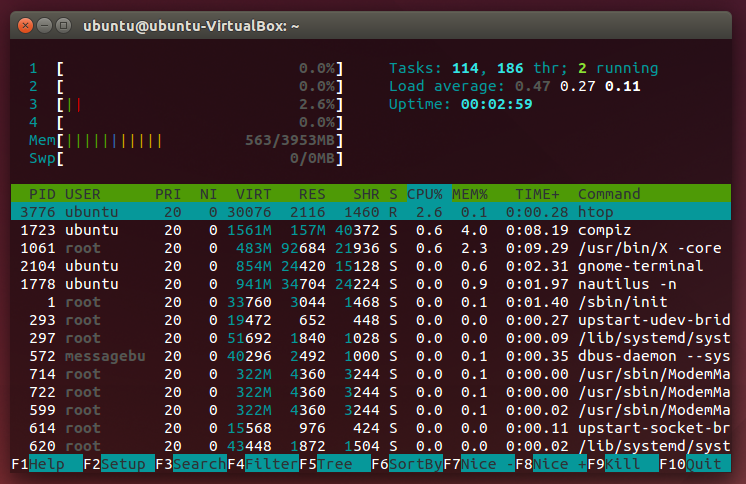Image resolution: width=746 pixels, height=484 pixels.
Task: Click the Command column header
Action: (x=609, y=194)
